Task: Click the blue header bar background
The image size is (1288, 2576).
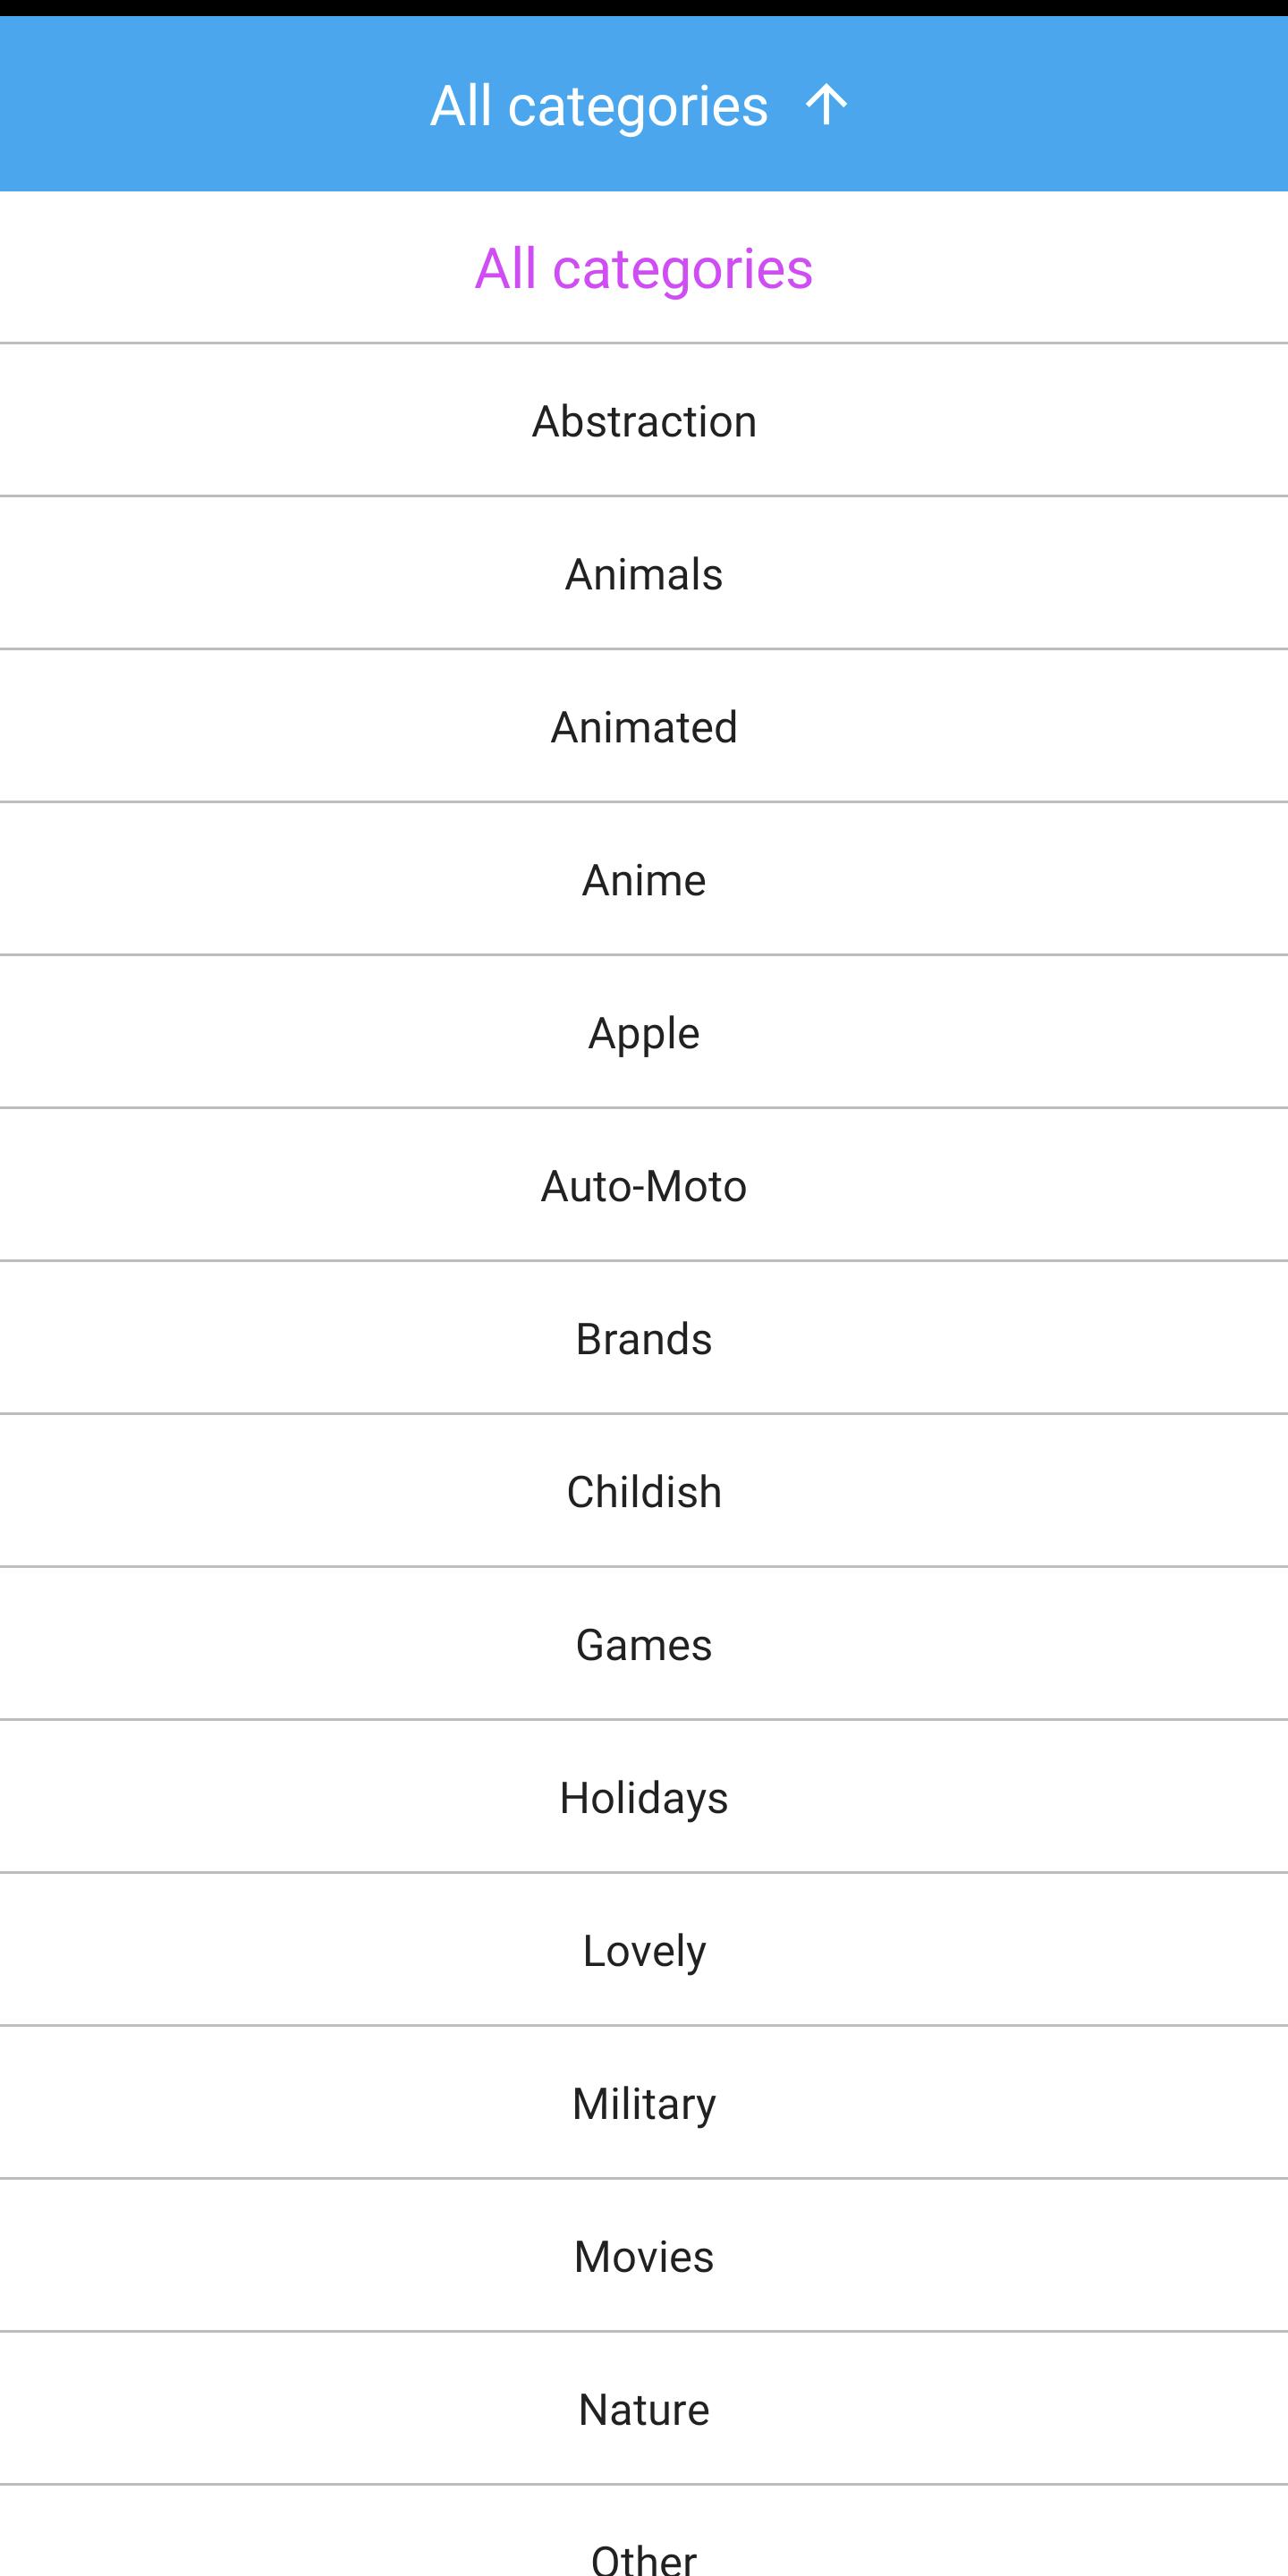Action: point(200,104)
